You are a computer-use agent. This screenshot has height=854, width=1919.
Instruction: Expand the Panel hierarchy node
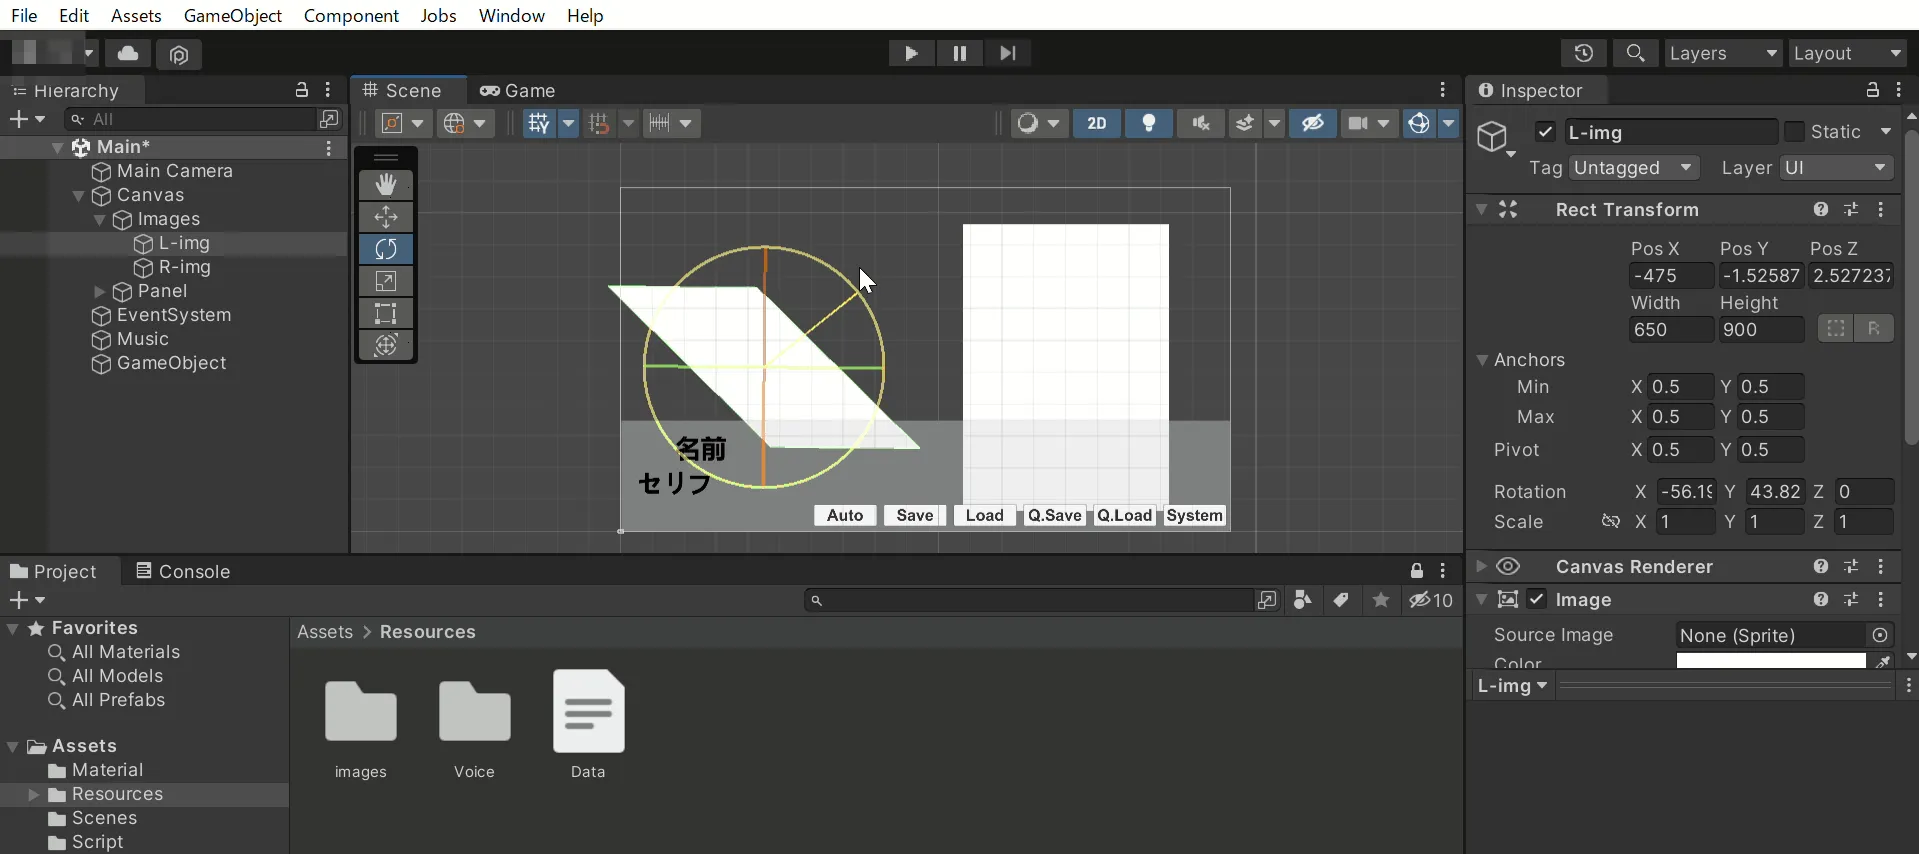(x=99, y=292)
